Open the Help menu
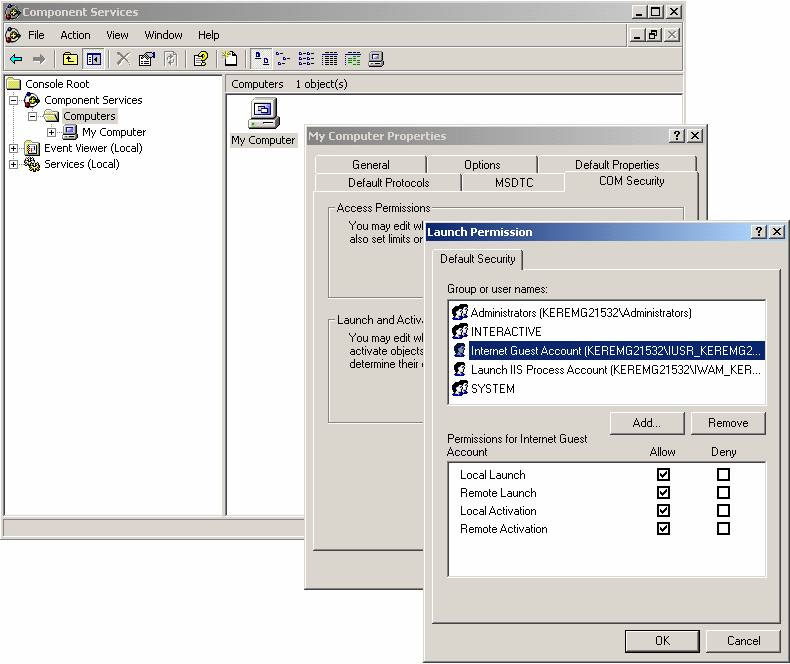 tap(208, 35)
